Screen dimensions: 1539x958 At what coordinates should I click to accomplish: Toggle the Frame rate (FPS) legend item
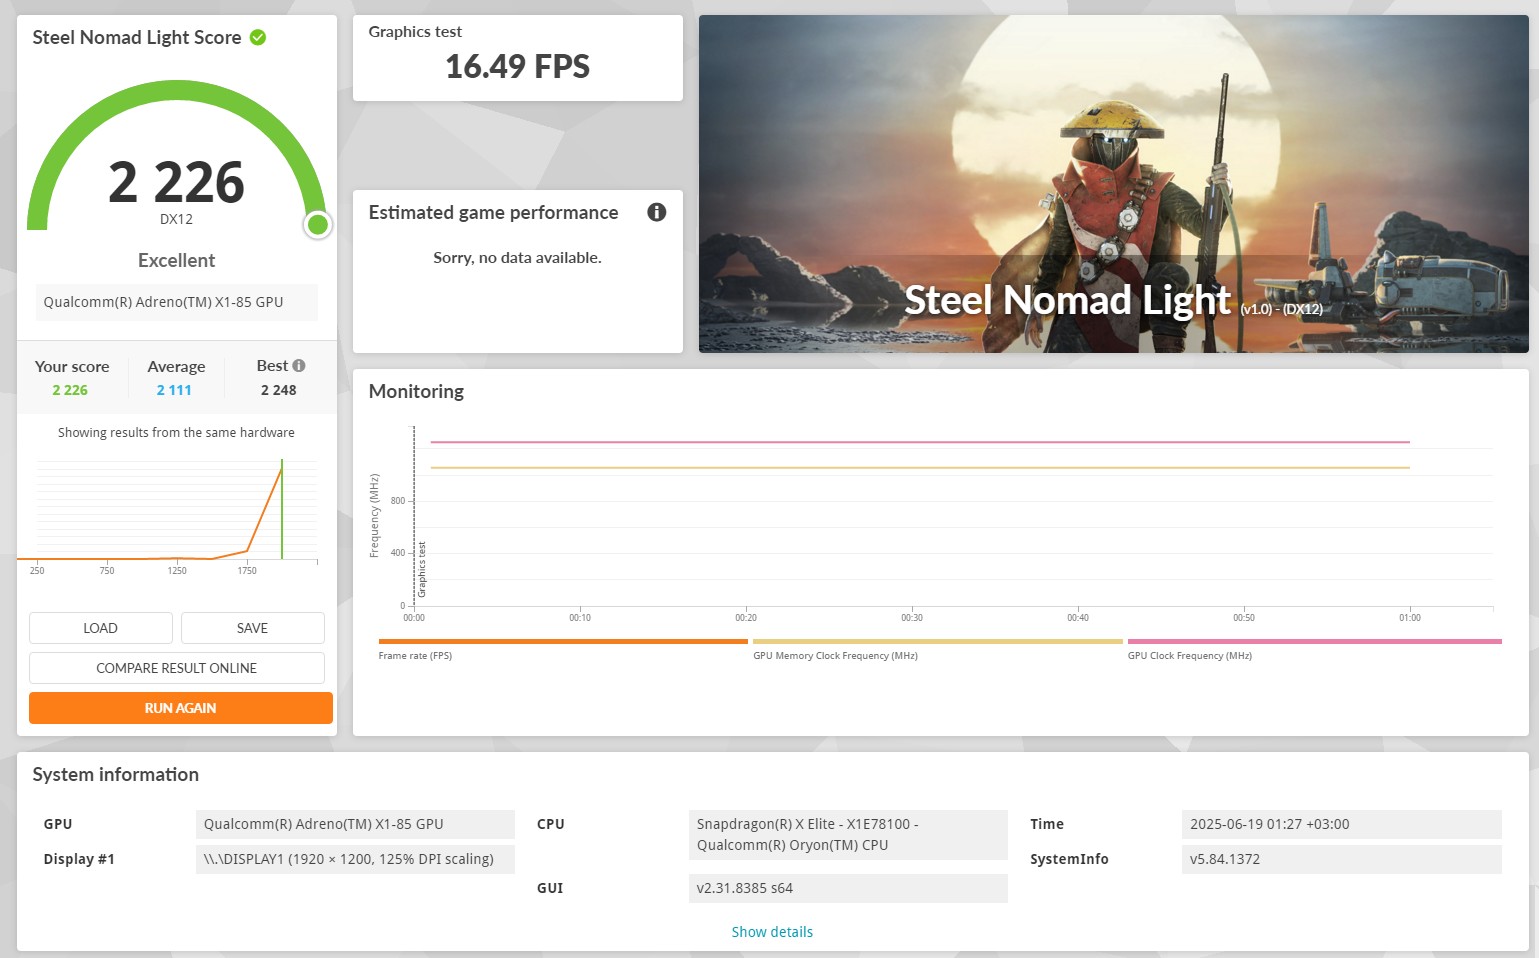coord(415,656)
